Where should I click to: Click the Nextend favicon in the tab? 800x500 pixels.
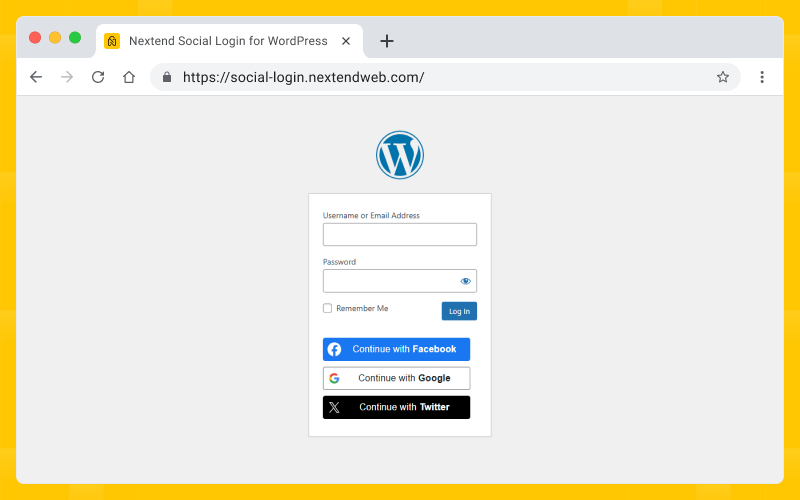point(112,41)
